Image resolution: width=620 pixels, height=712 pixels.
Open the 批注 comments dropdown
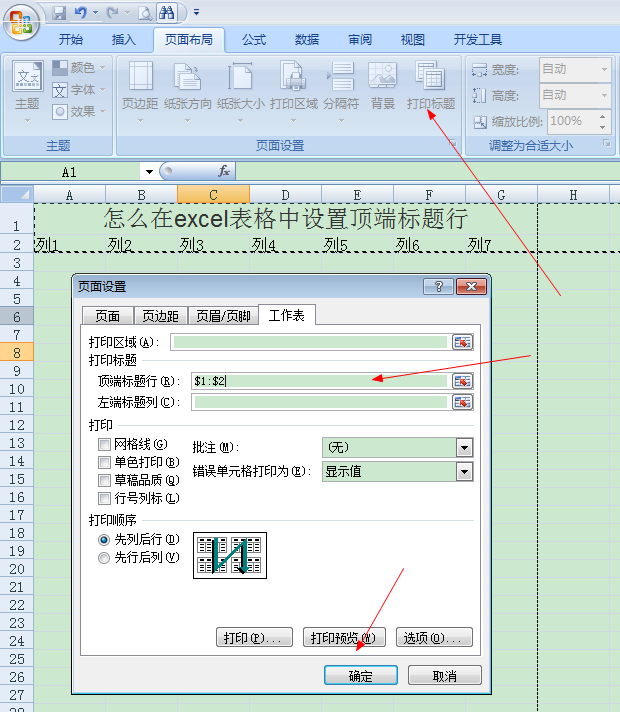[x=464, y=448]
